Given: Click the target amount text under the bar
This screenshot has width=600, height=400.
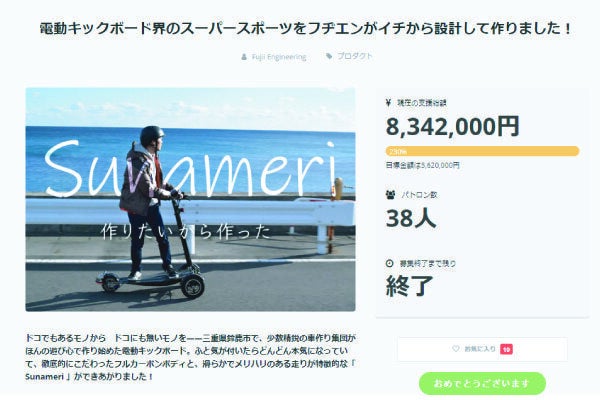Looking at the screenshot, I should tap(422, 165).
